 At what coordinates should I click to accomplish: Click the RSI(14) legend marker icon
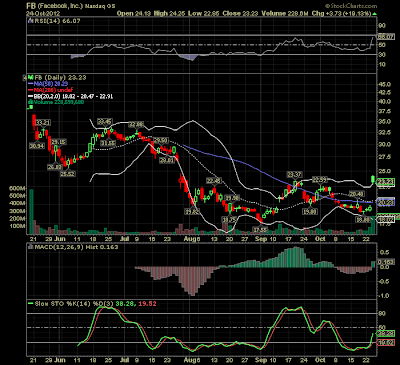pyautogui.click(x=31, y=21)
